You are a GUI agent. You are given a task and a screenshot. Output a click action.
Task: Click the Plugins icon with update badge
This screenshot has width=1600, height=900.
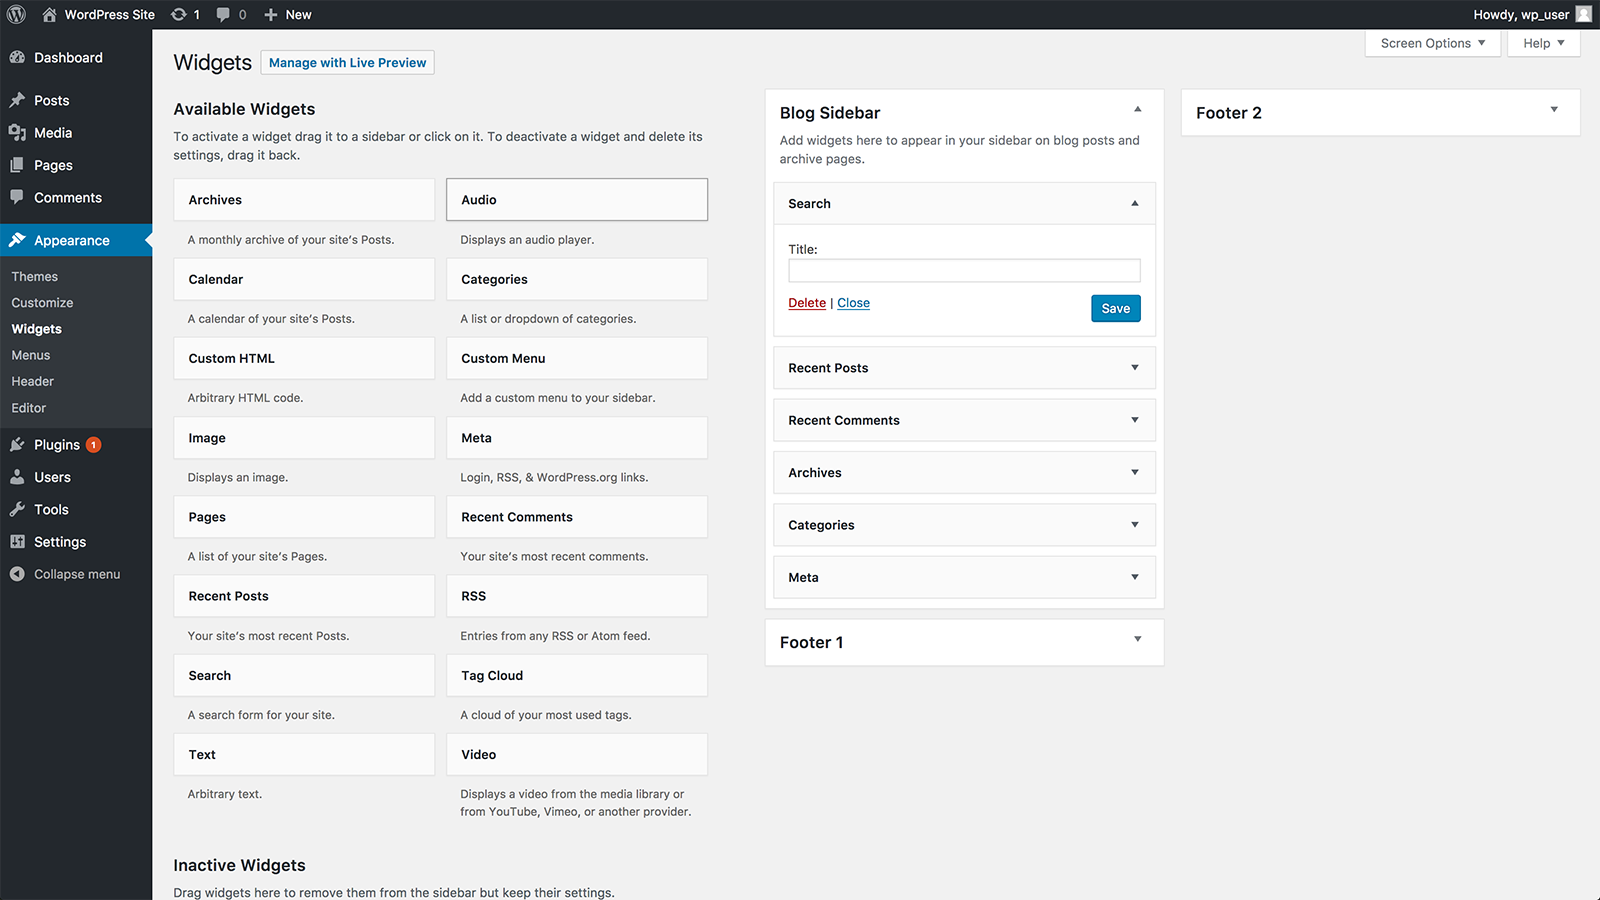(16, 444)
